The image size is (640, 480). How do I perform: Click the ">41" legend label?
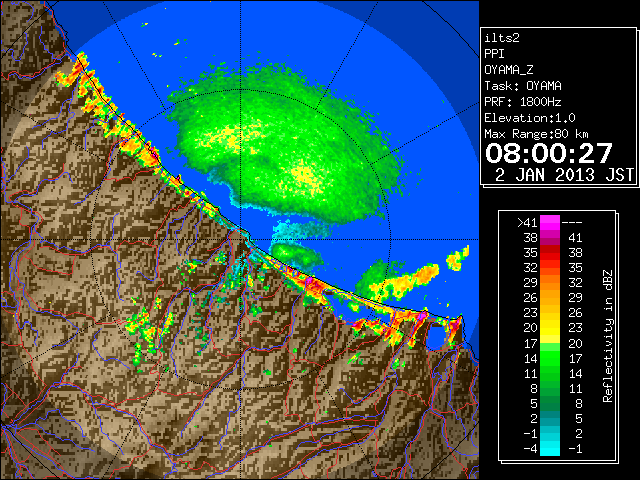pos(527,223)
